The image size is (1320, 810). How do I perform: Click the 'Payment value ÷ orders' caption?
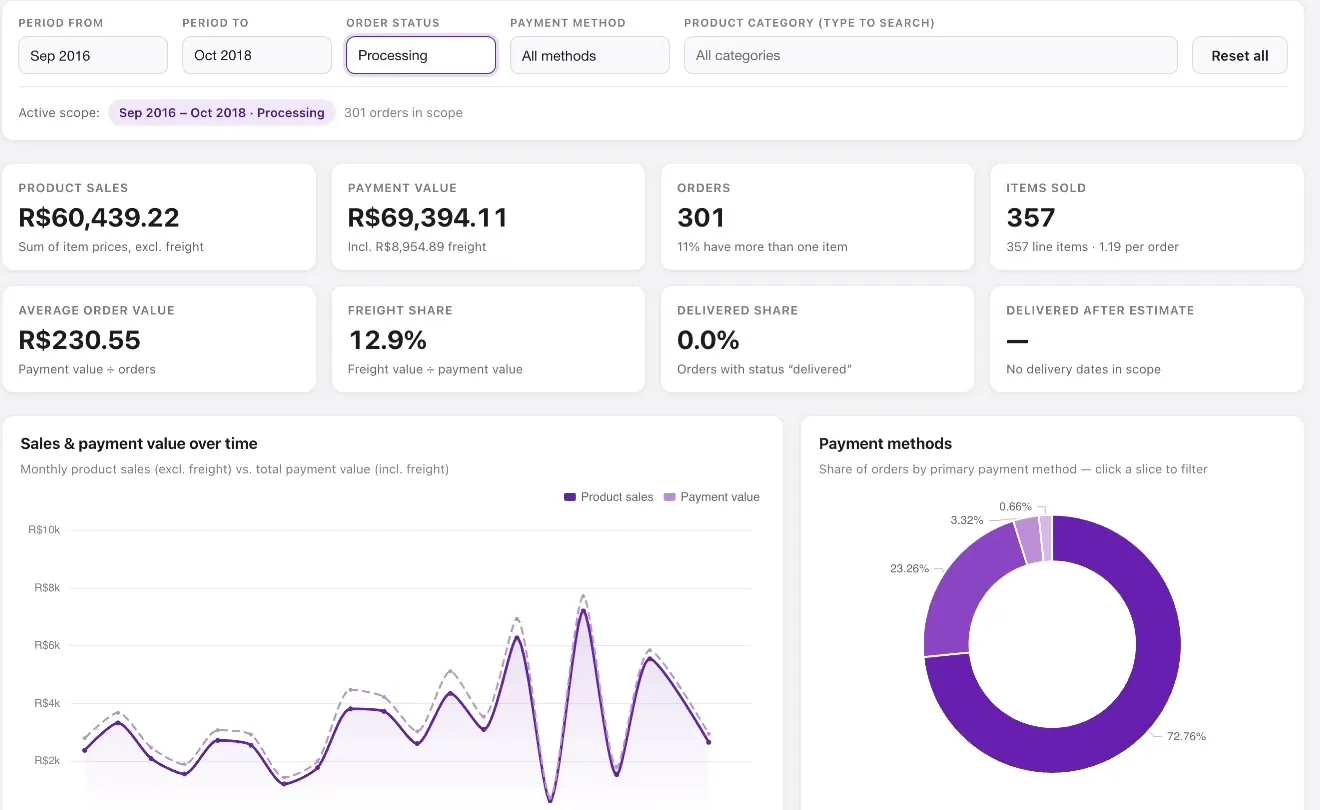click(x=87, y=369)
